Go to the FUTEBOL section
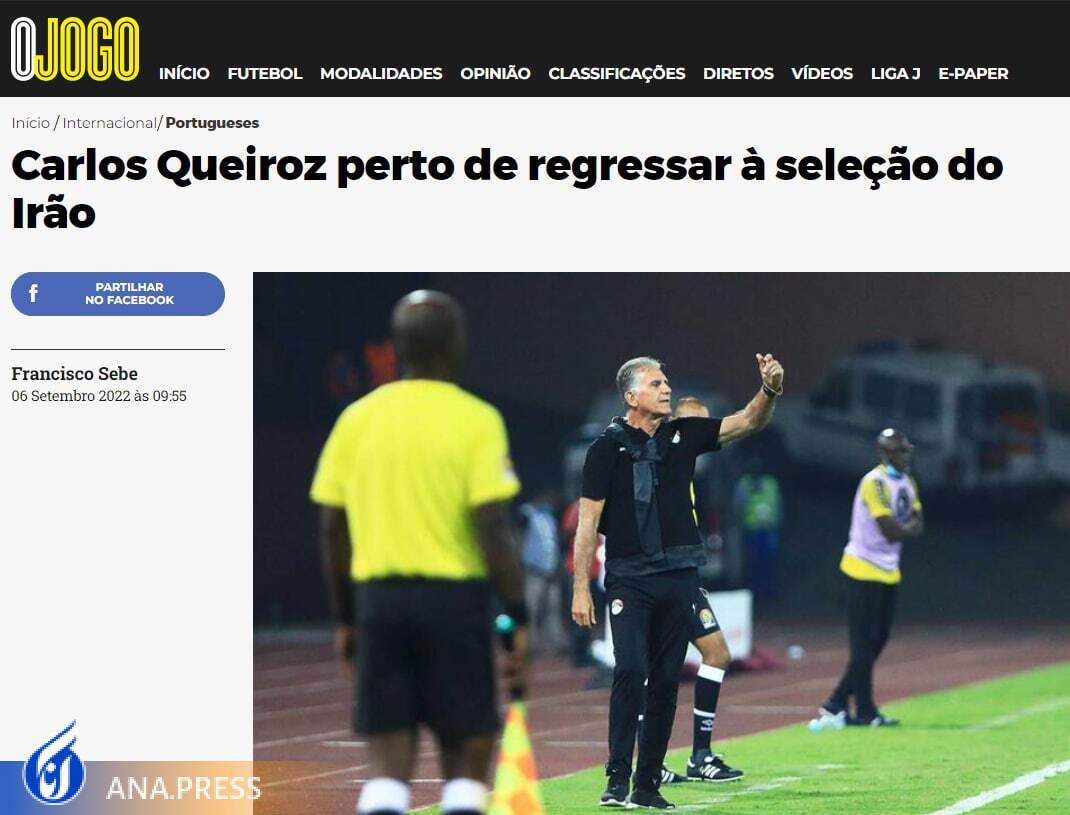 (265, 73)
